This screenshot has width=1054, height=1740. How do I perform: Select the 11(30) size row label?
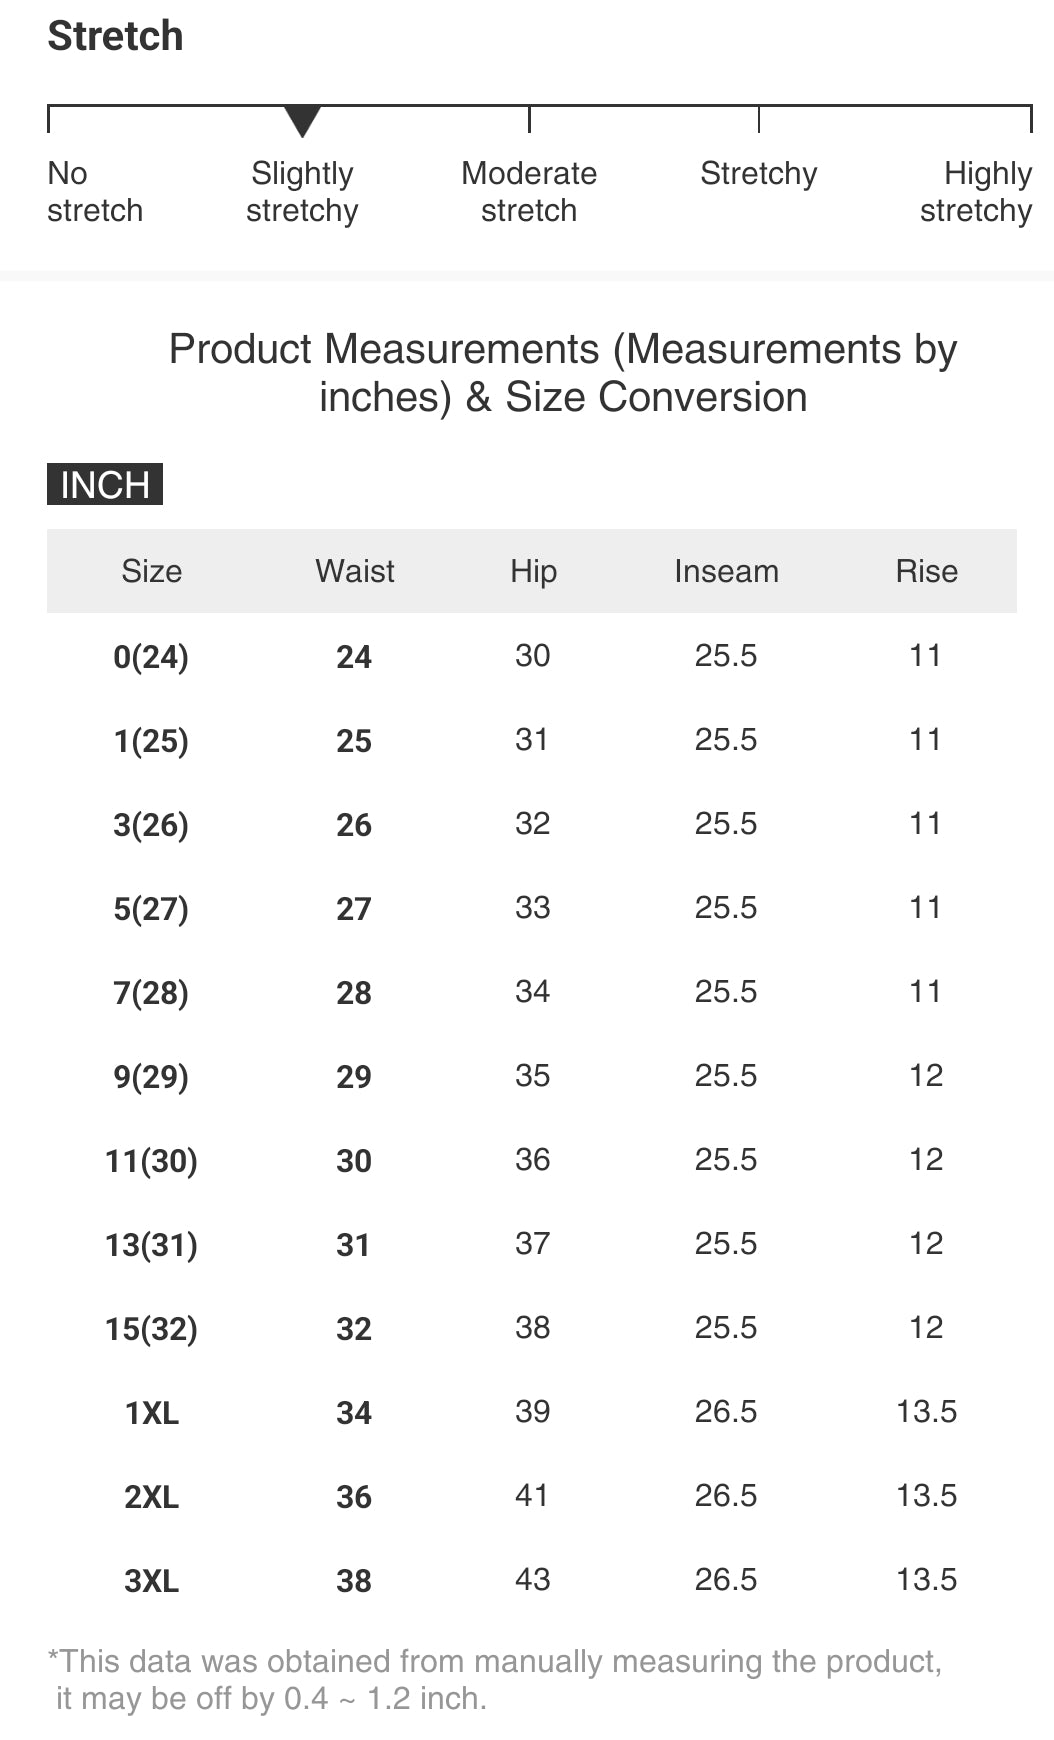point(151,1161)
